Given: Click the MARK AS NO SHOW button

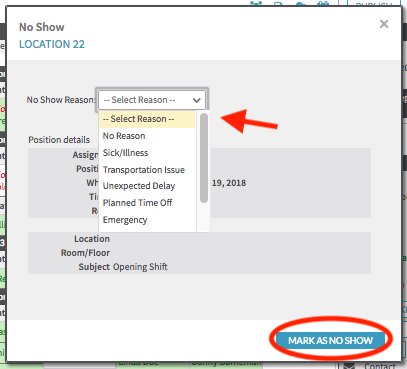Looking at the screenshot, I should [330, 340].
